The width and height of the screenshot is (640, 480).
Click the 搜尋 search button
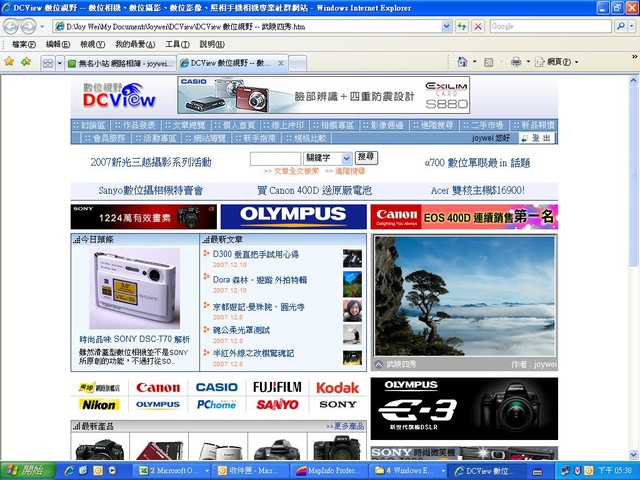point(366,158)
